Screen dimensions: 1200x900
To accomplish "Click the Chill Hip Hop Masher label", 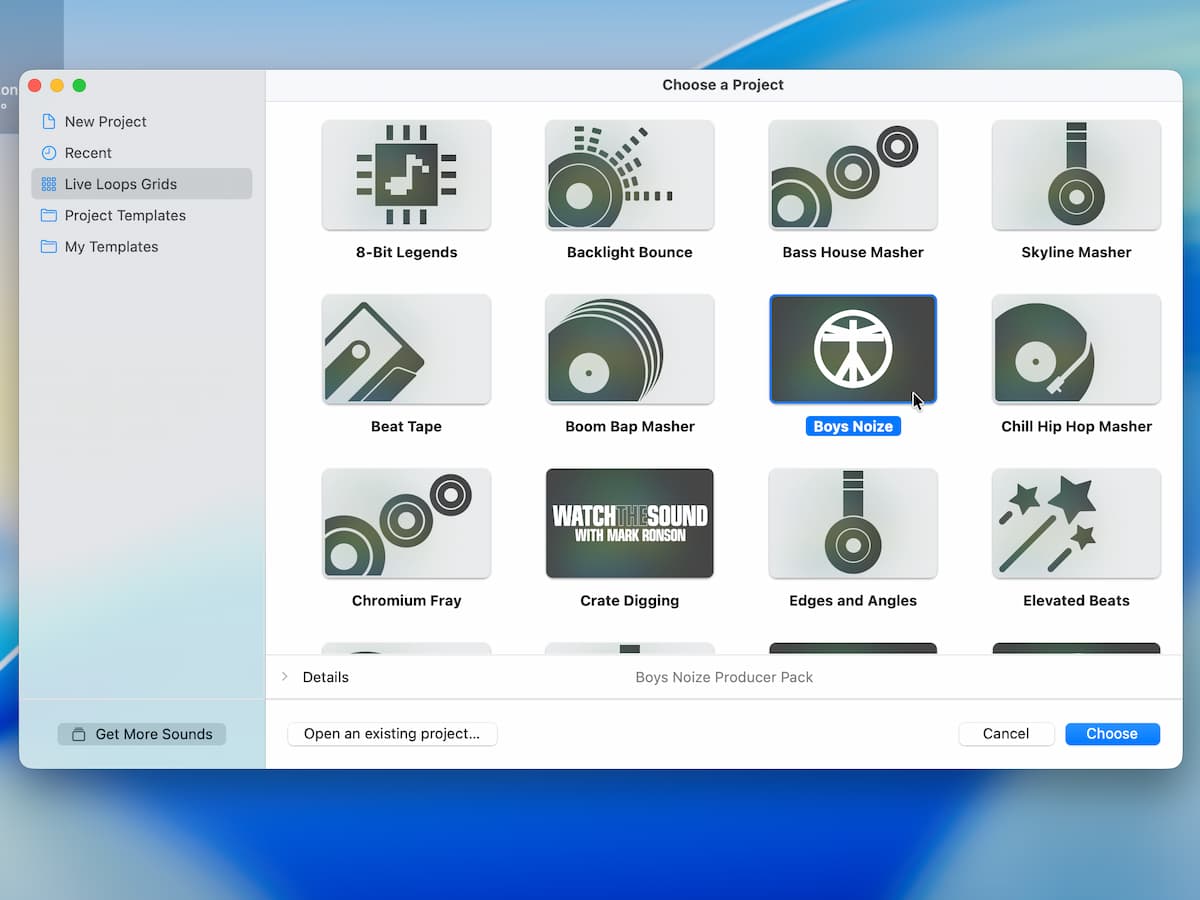I will pyautogui.click(x=1076, y=426).
